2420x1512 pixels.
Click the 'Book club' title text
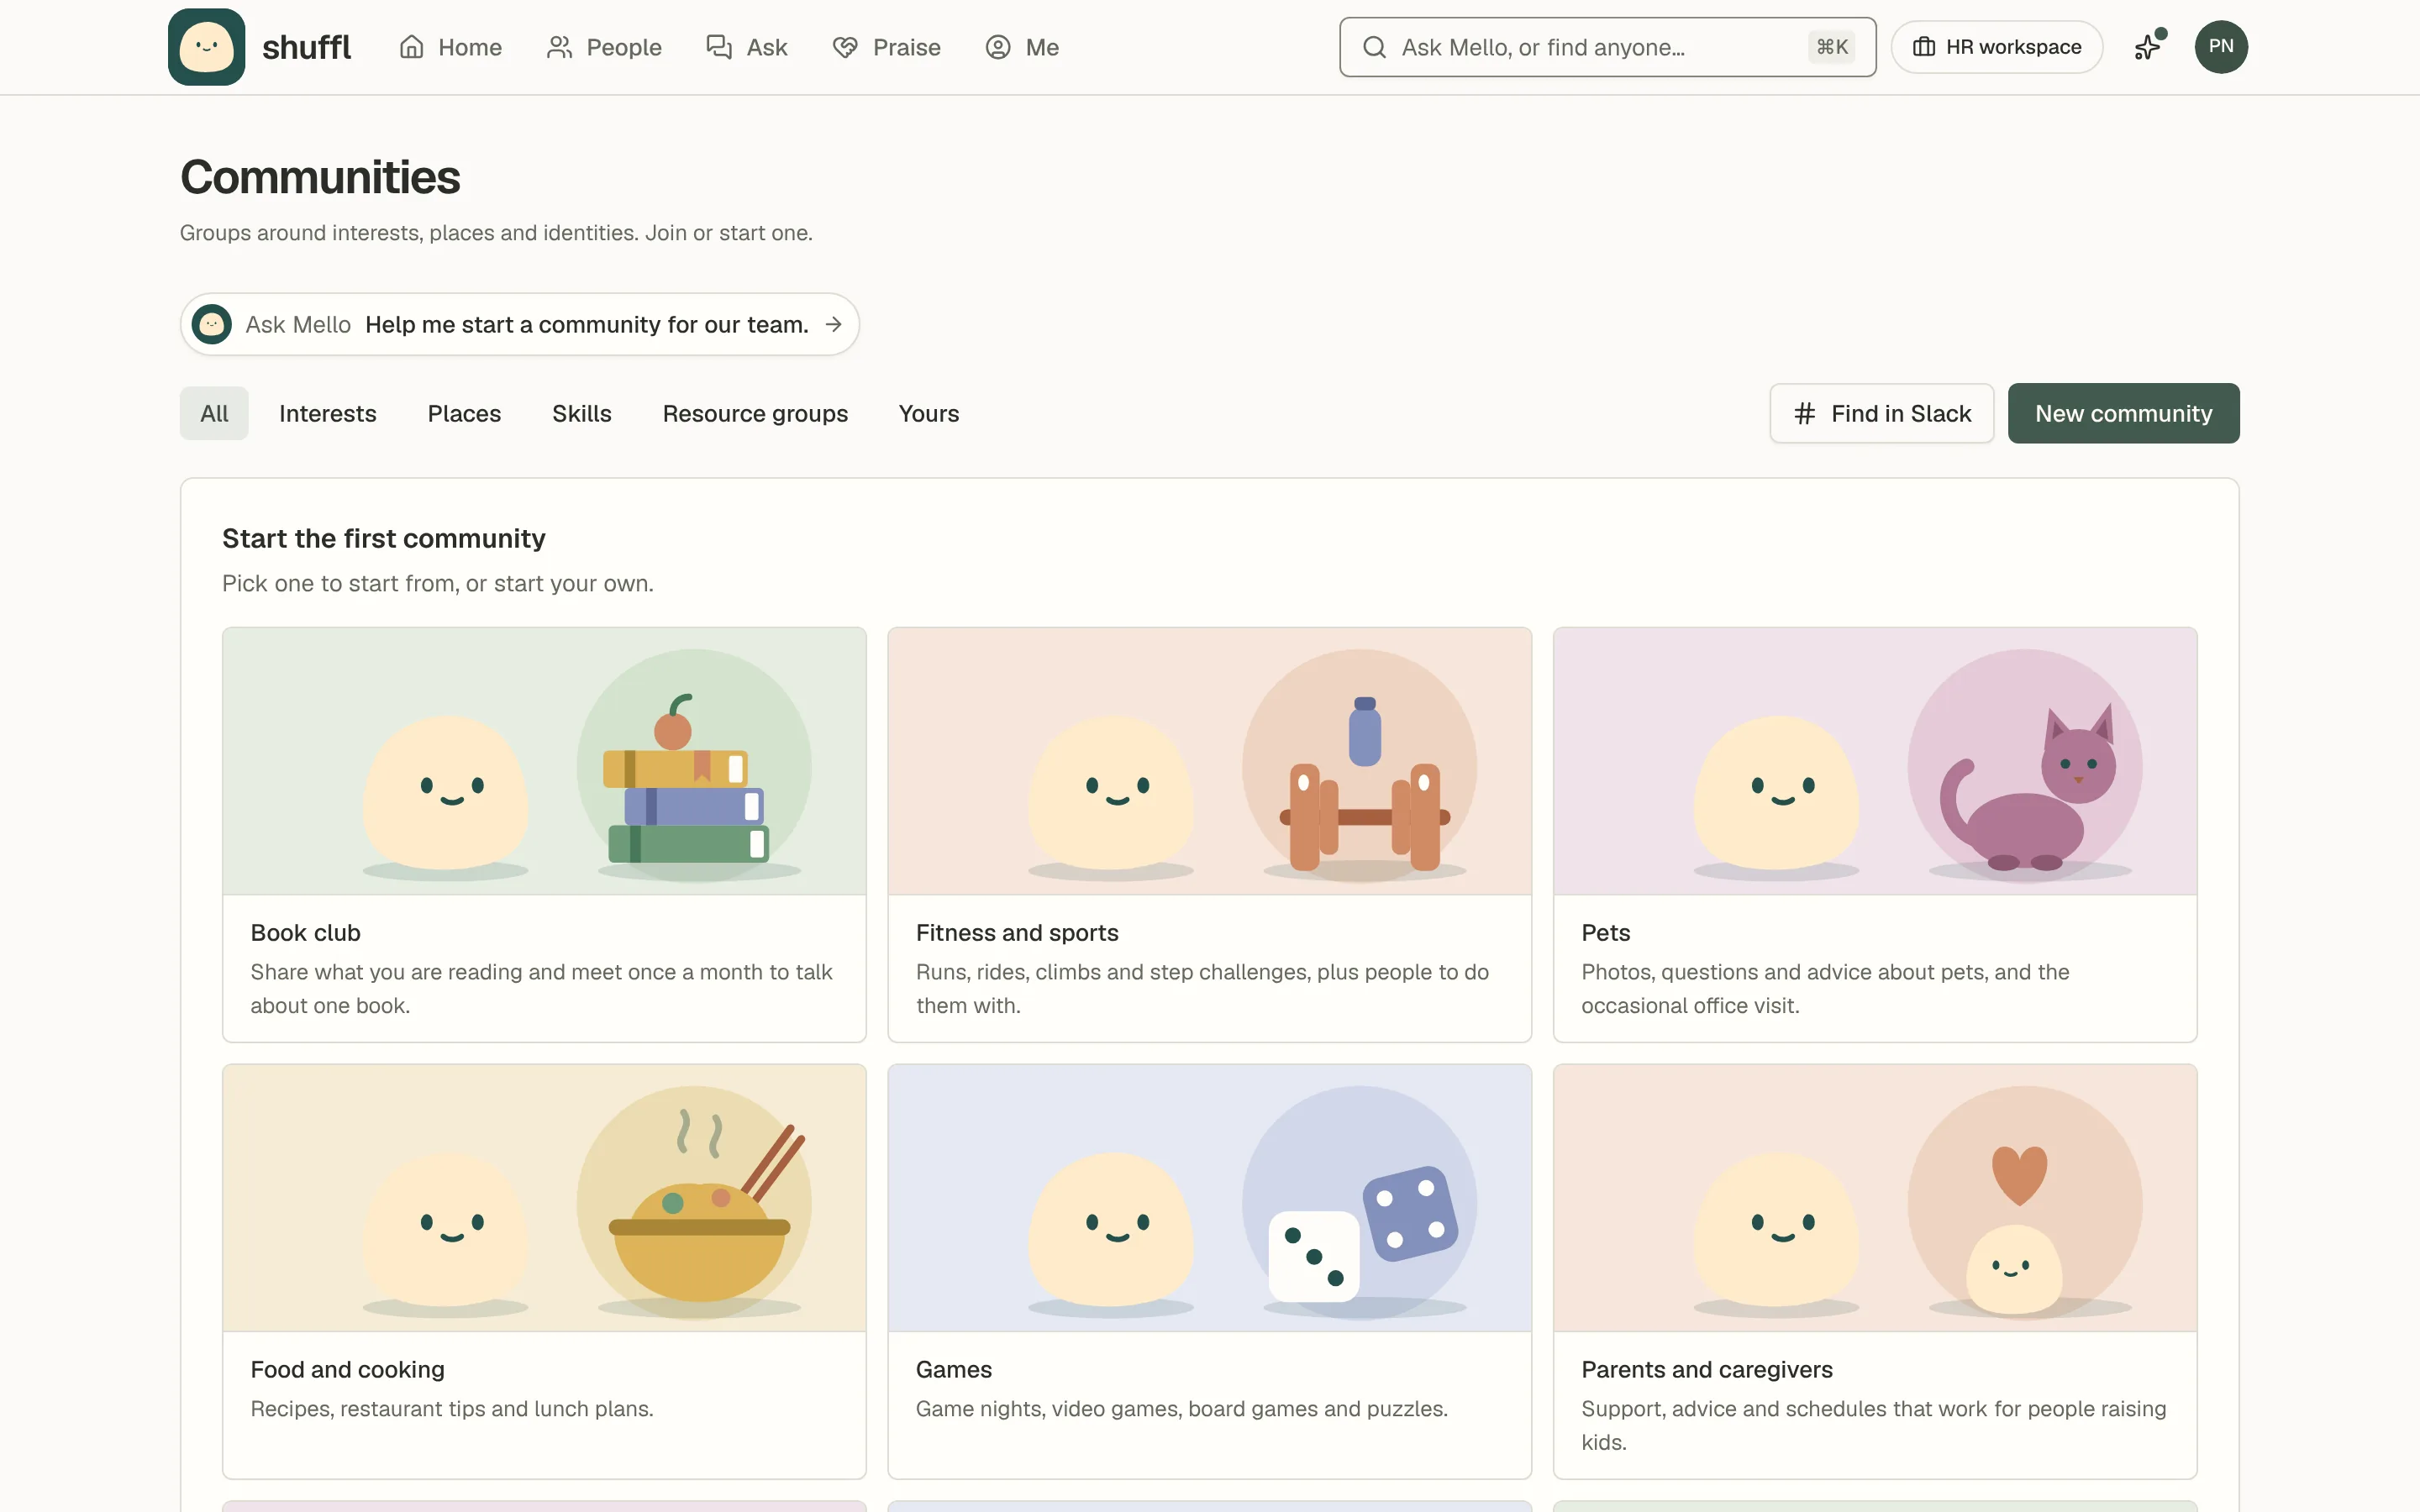click(x=305, y=932)
